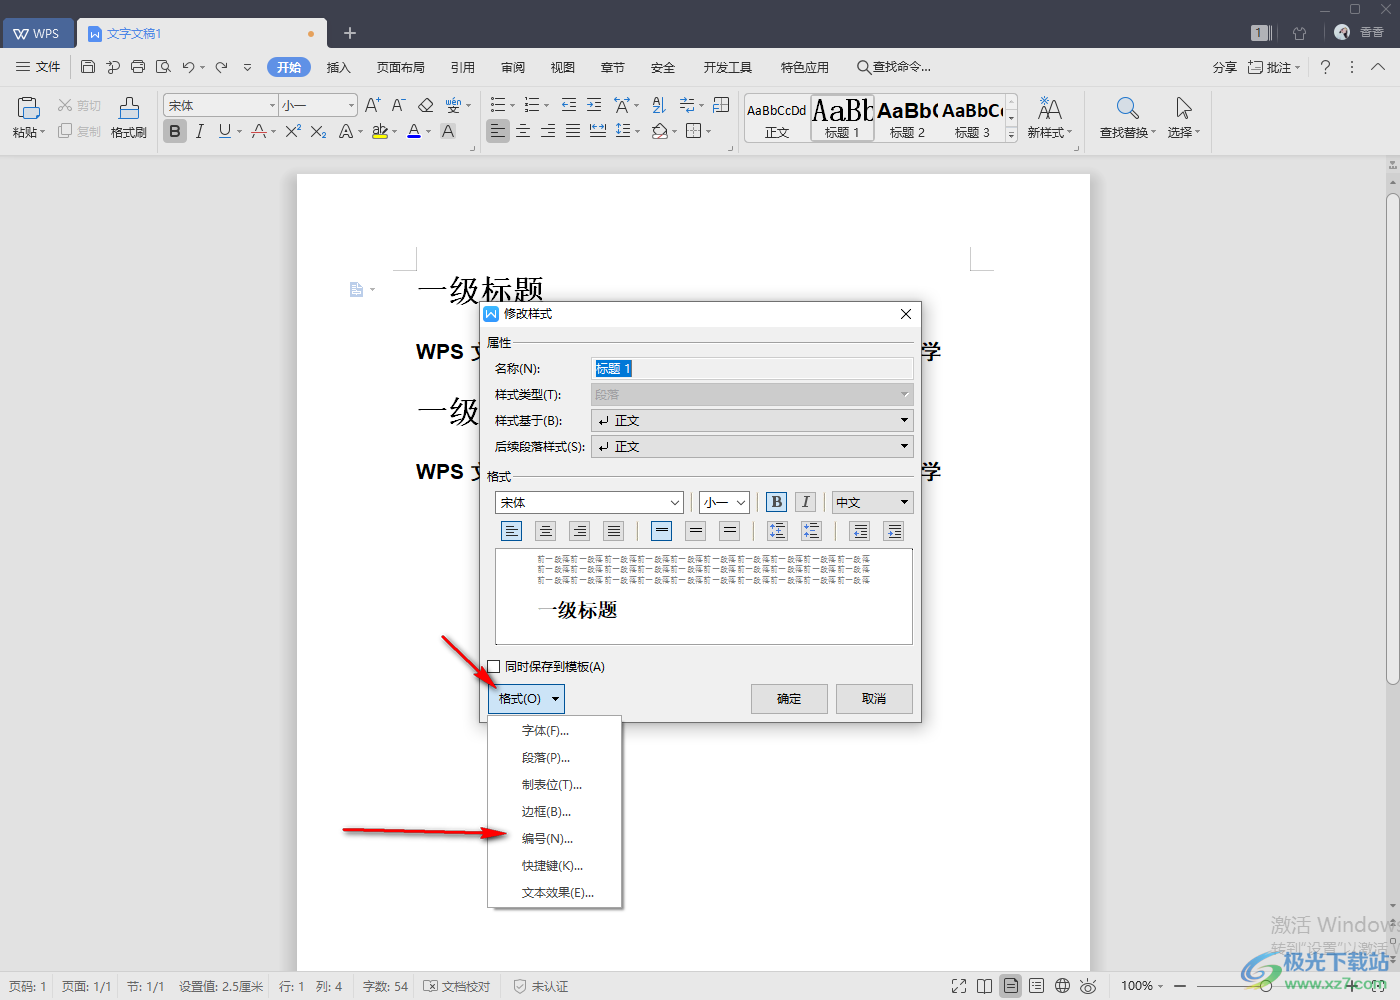Click the help question mark icon
This screenshot has height=1000, width=1400.
point(1325,67)
